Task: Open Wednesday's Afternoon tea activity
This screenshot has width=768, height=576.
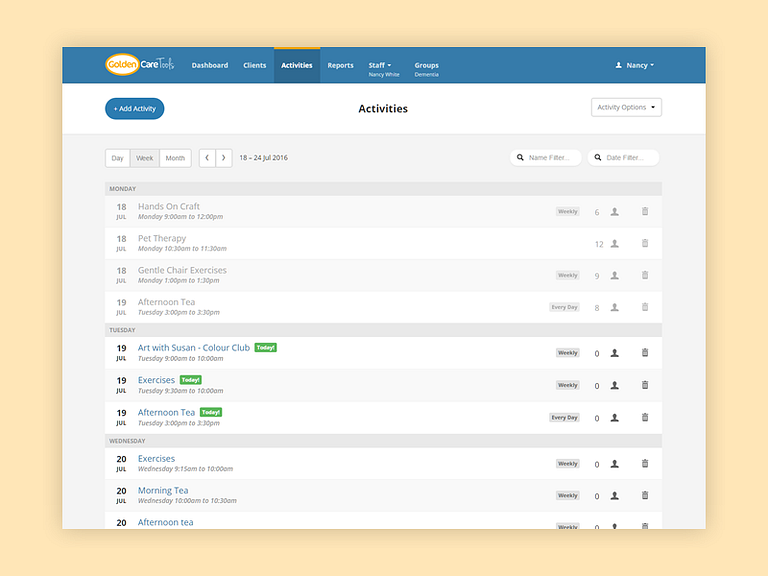Action: [166, 522]
